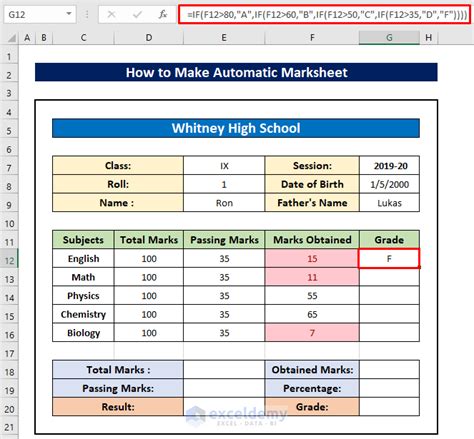474x439 pixels.
Task: Select column G header
Action: (x=389, y=38)
